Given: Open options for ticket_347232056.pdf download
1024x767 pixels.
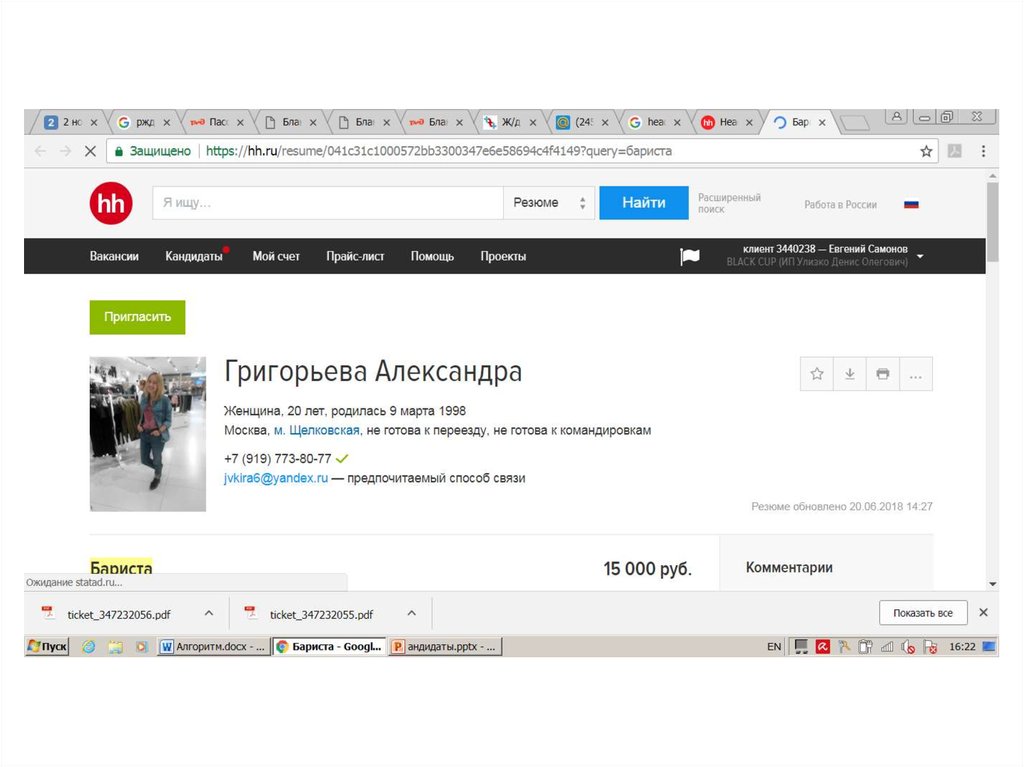Looking at the screenshot, I should (209, 613).
